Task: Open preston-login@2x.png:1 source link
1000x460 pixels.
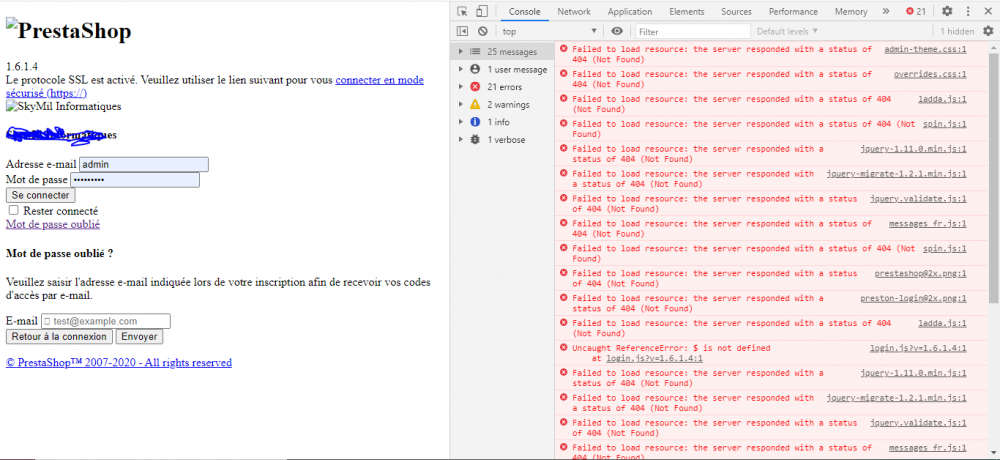Action: coord(913,298)
